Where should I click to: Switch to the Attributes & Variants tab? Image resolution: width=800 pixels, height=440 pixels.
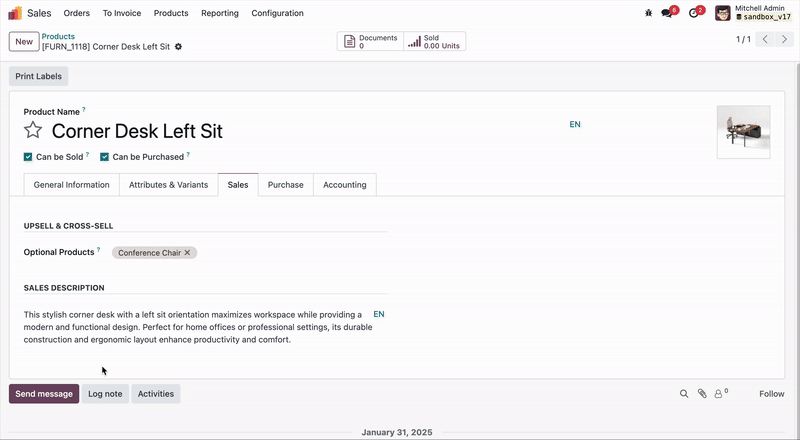pos(168,185)
